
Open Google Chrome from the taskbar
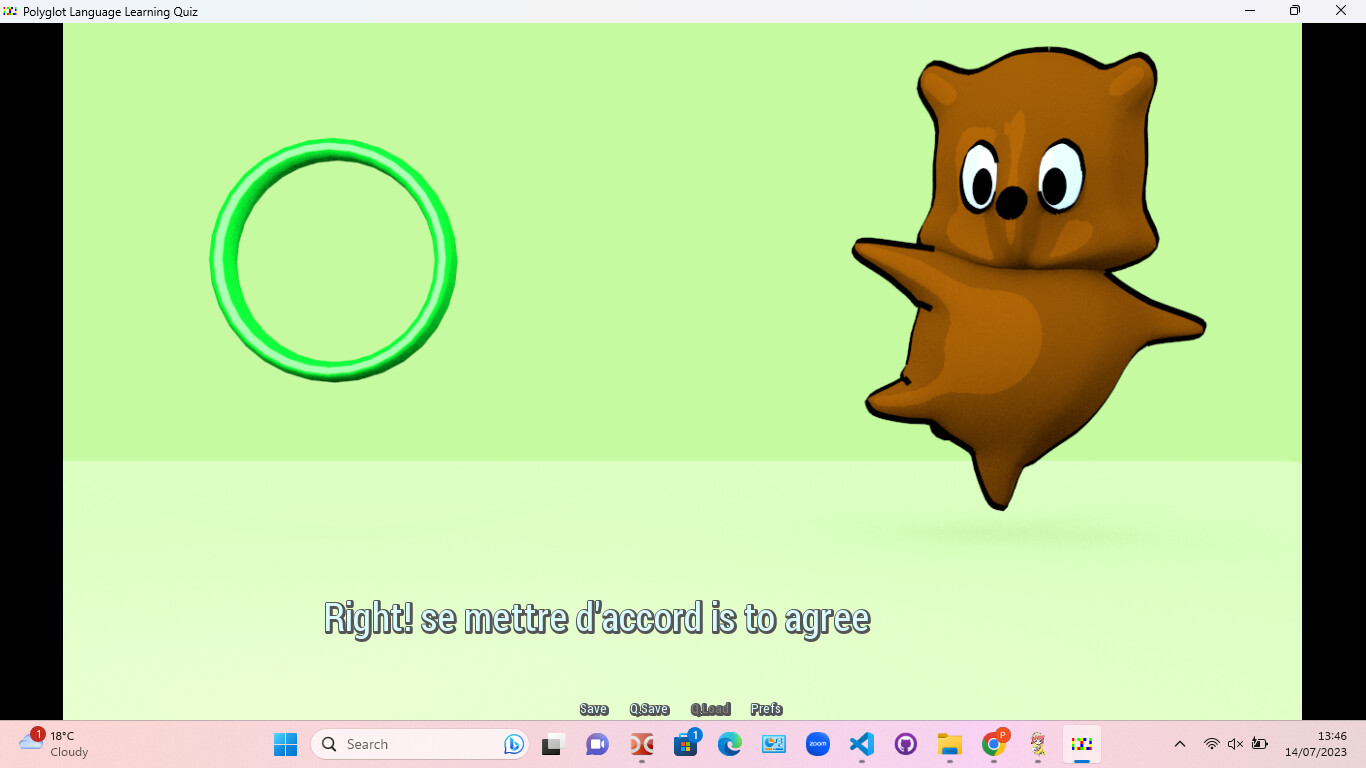(x=993, y=744)
